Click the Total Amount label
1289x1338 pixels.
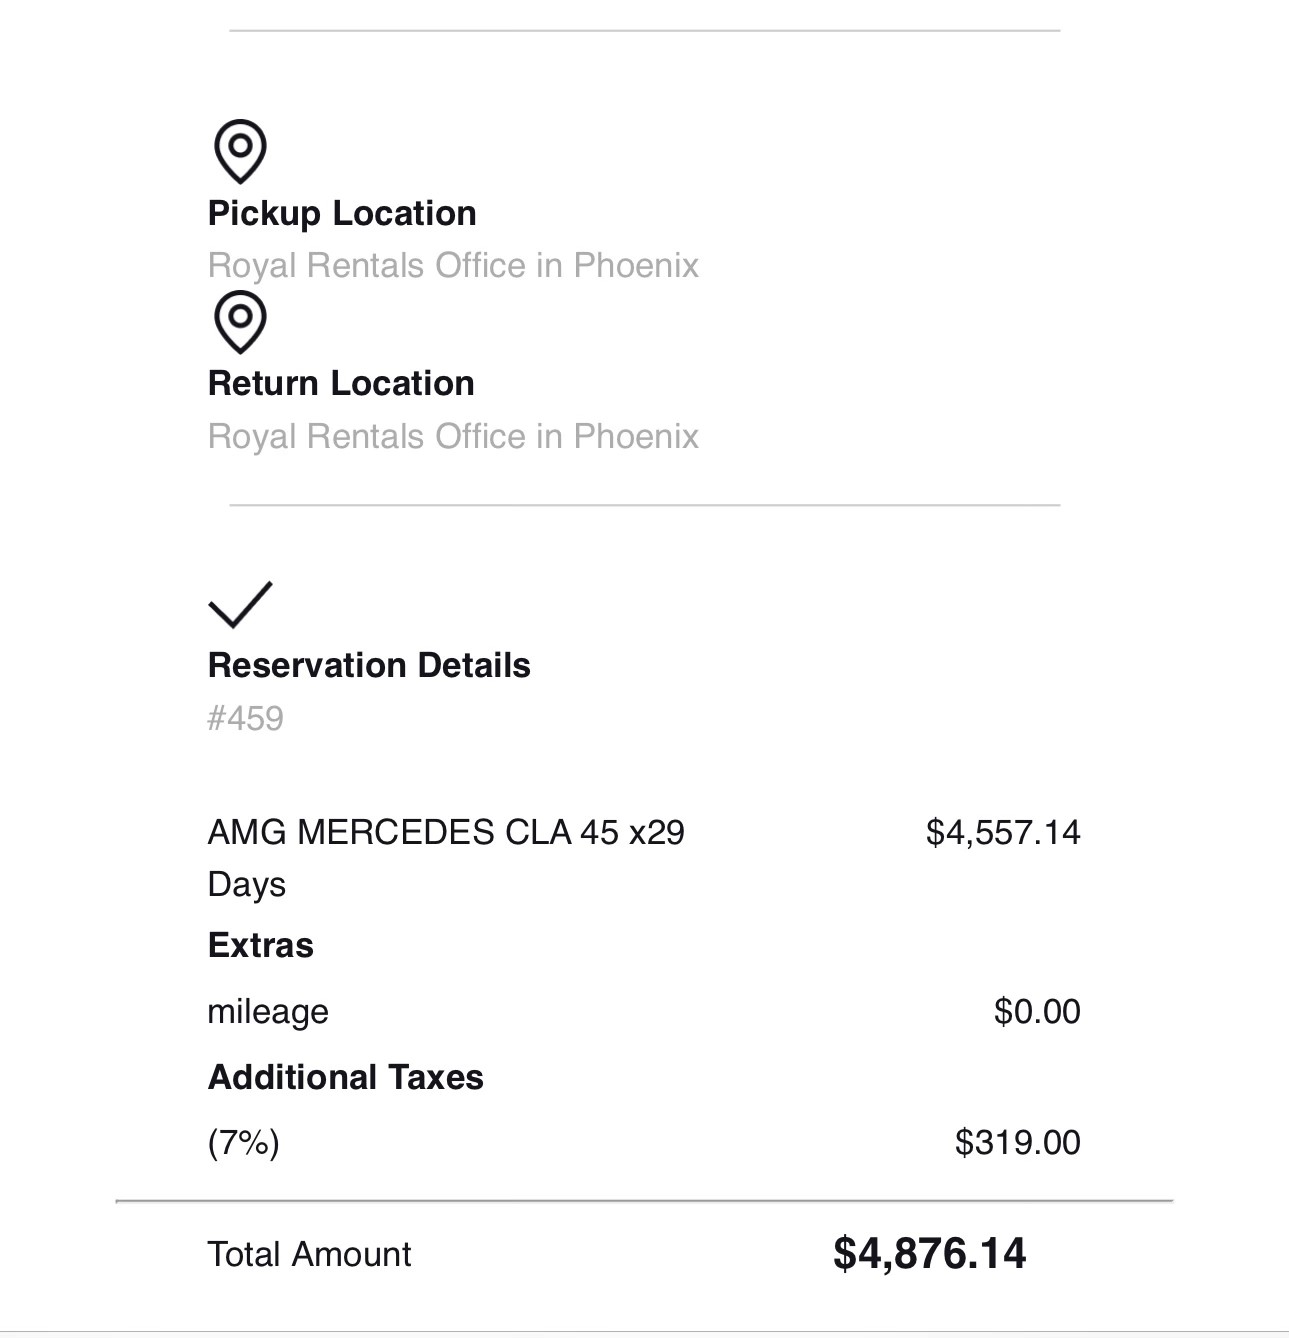309,1255
